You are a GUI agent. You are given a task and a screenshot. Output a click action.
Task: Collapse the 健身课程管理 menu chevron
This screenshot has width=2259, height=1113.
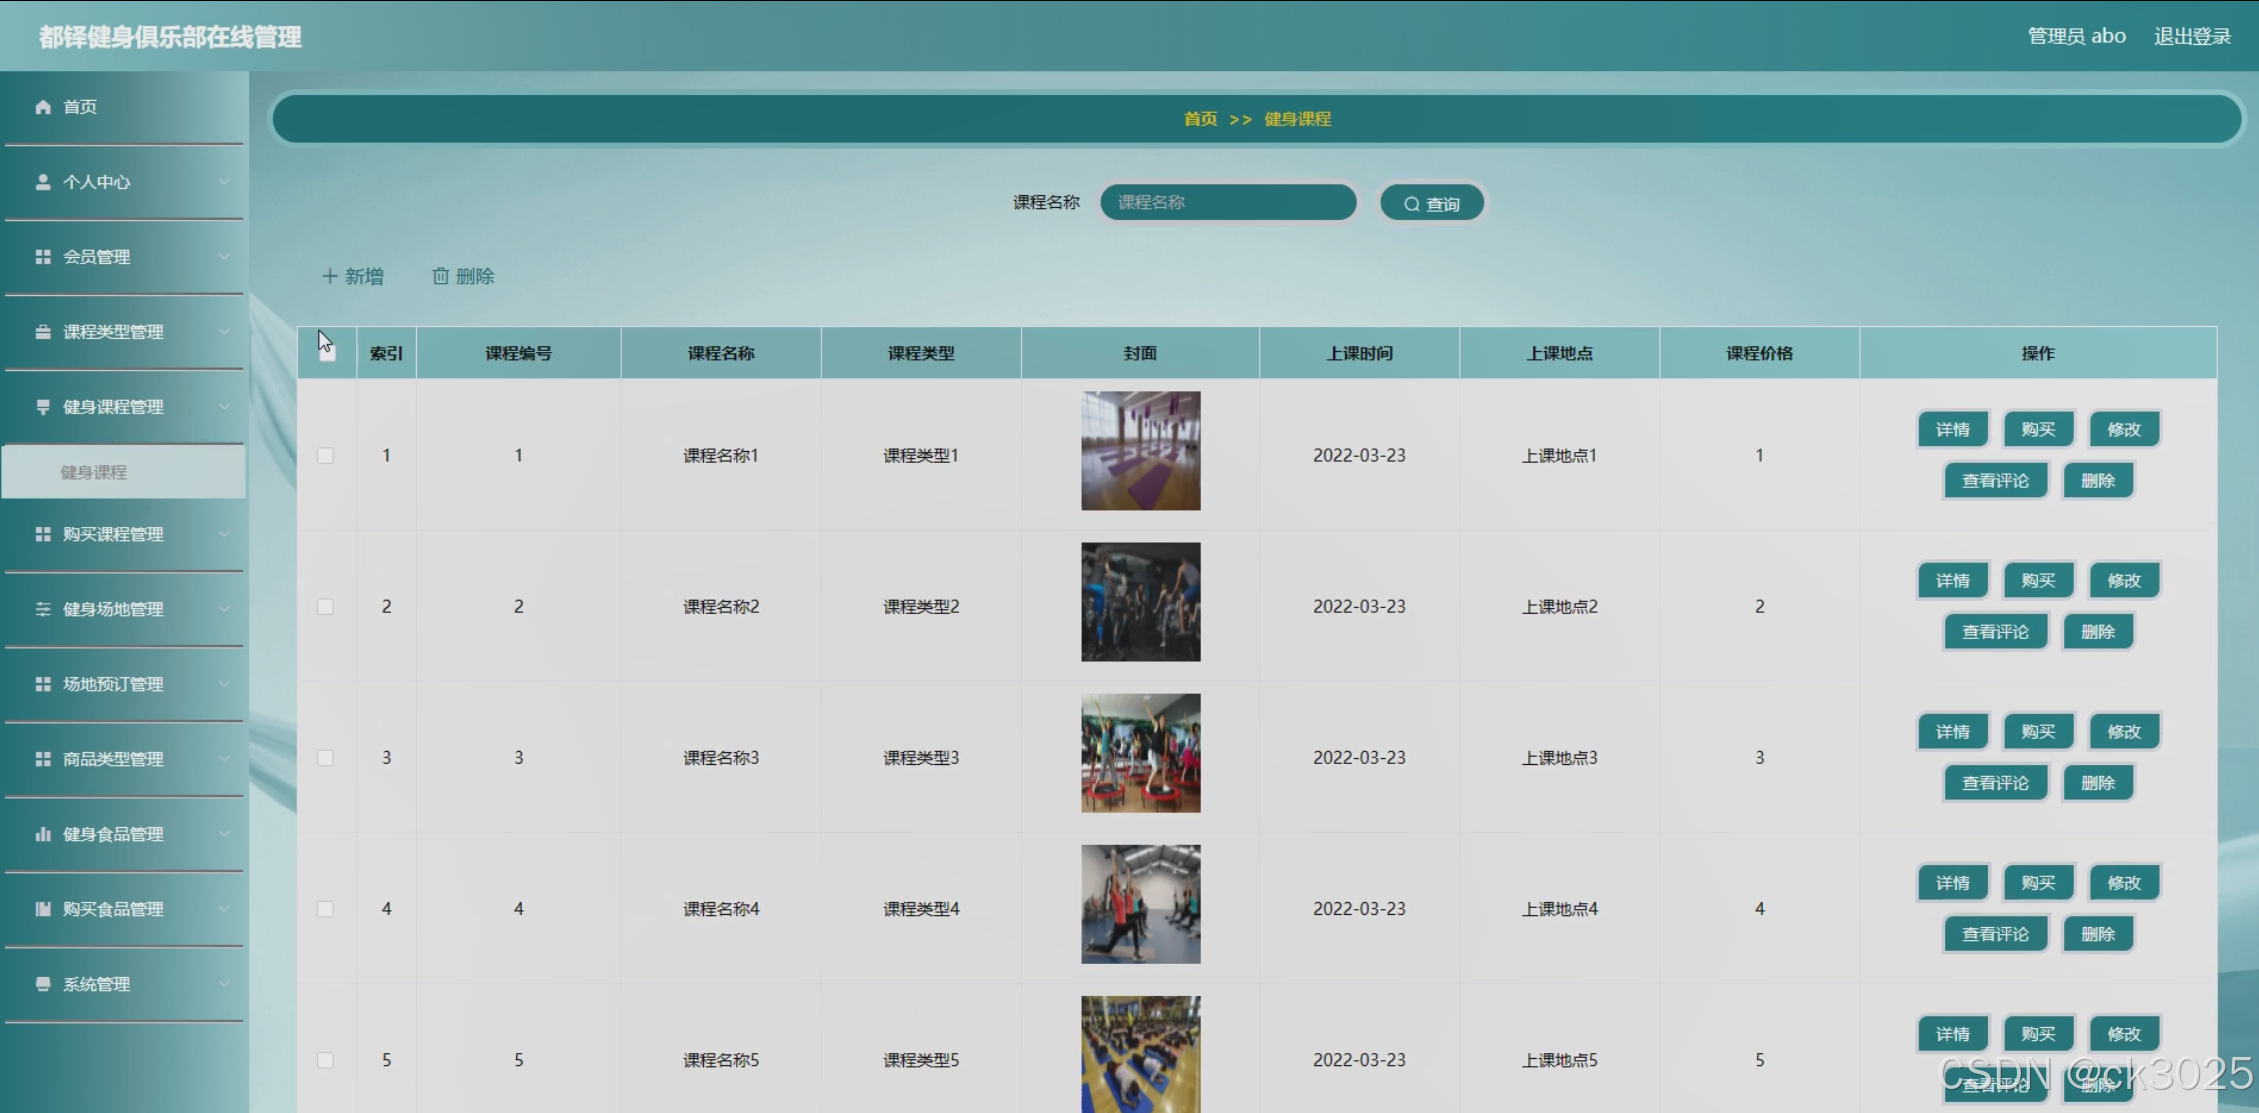[224, 407]
